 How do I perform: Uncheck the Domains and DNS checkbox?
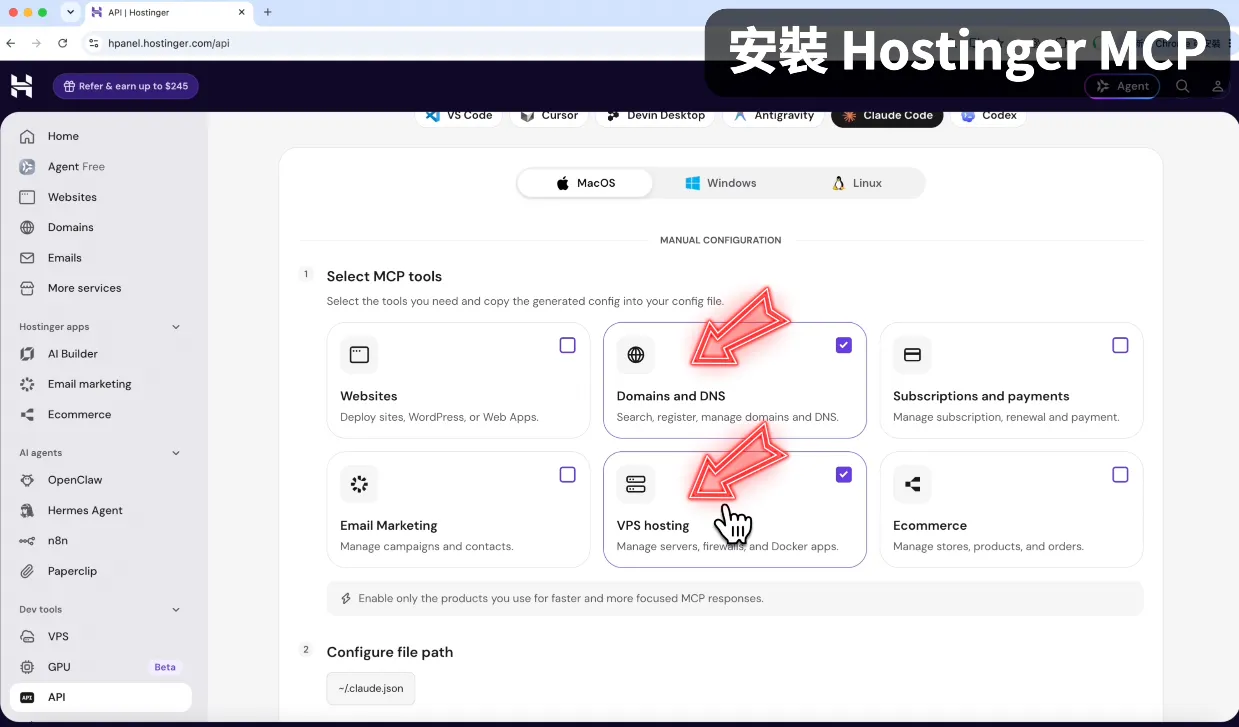pos(844,345)
